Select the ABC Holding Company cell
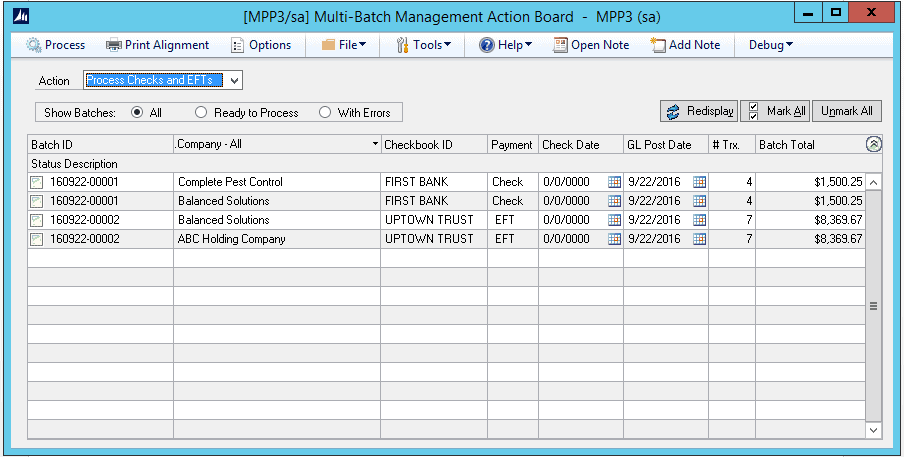The height and width of the screenshot is (457, 904). pos(277,239)
